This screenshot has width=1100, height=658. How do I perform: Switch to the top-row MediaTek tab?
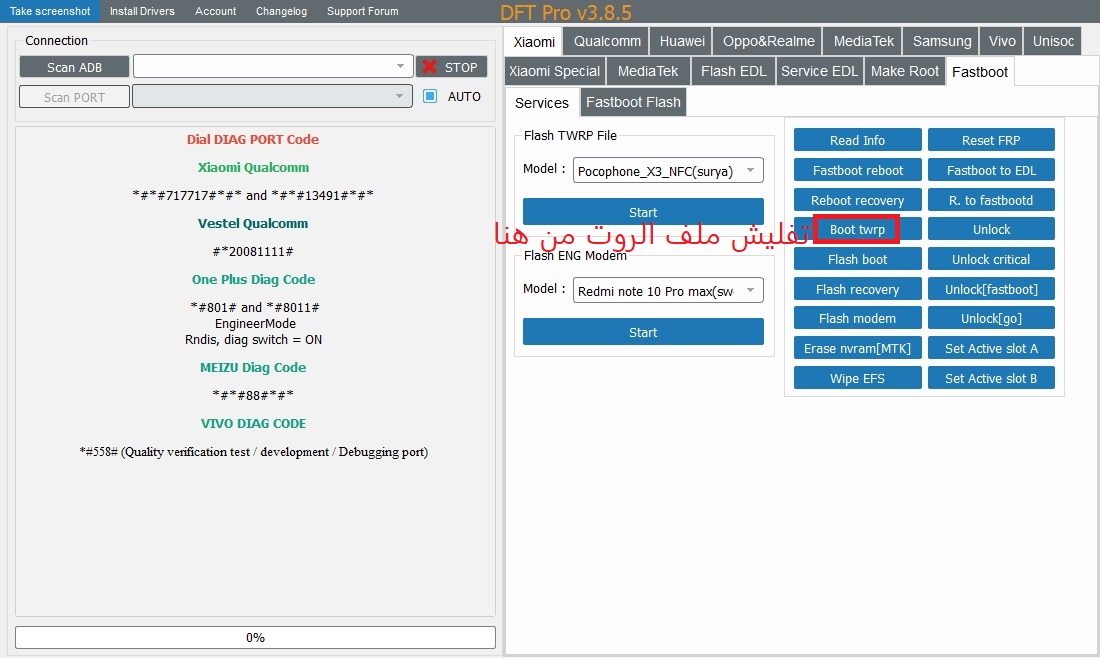tap(863, 41)
